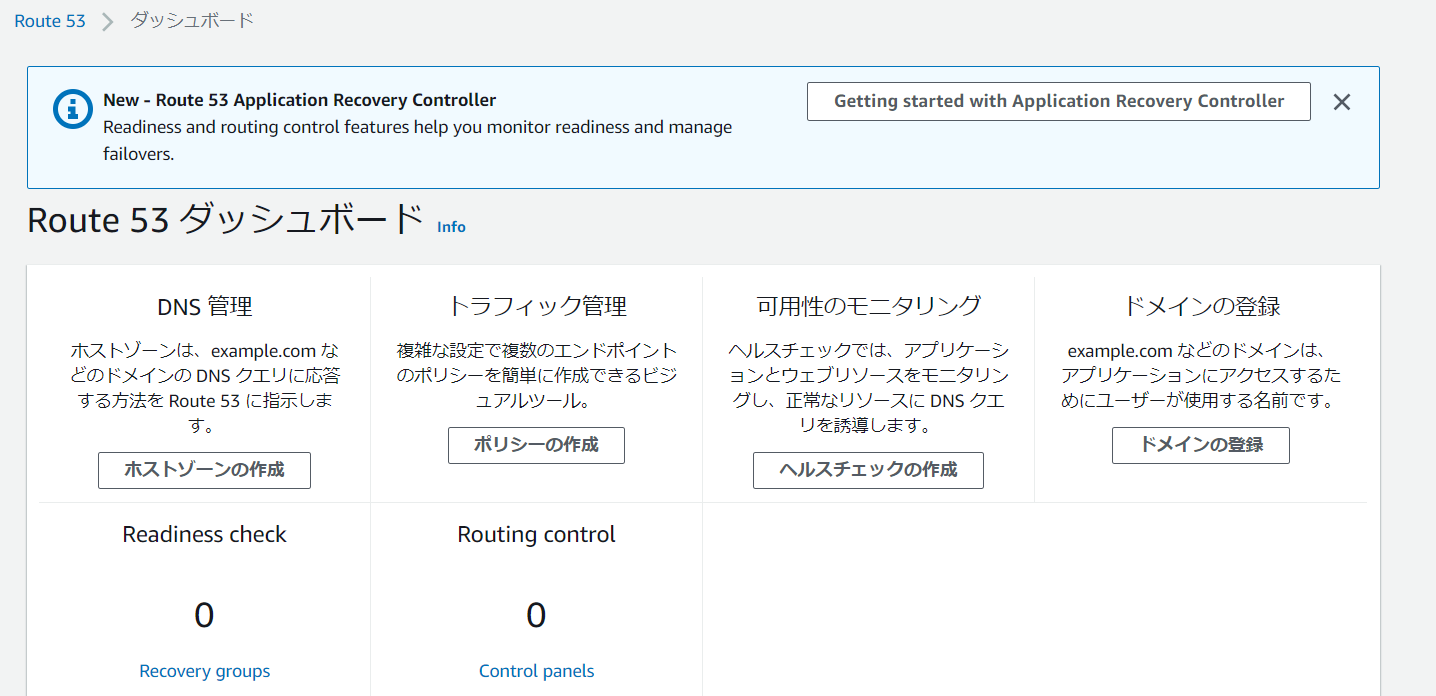Open Getting started with Application Recovery Controller
The height and width of the screenshot is (696, 1436).
pos(1059,101)
